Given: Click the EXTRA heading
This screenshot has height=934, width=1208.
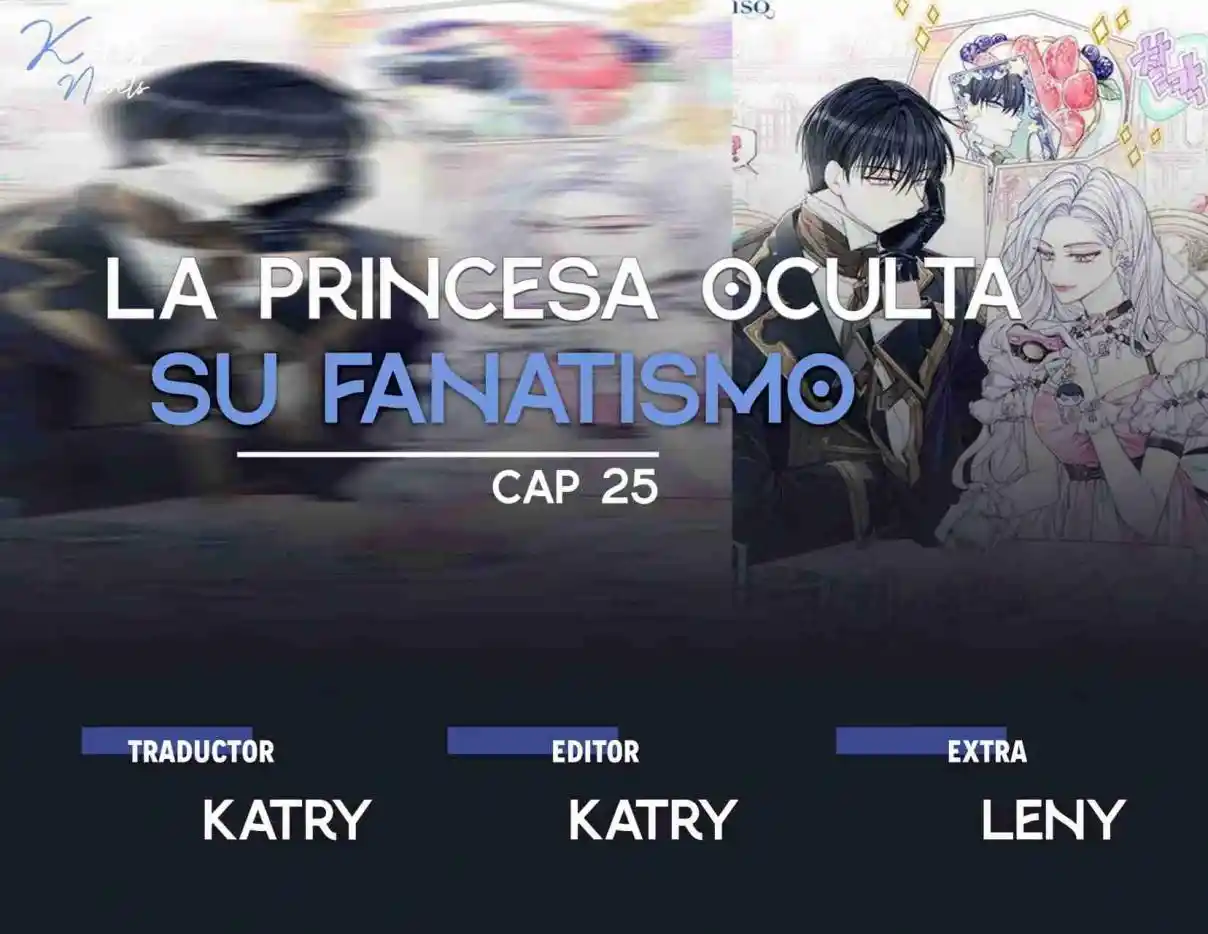Looking at the screenshot, I should click(x=987, y=752).
